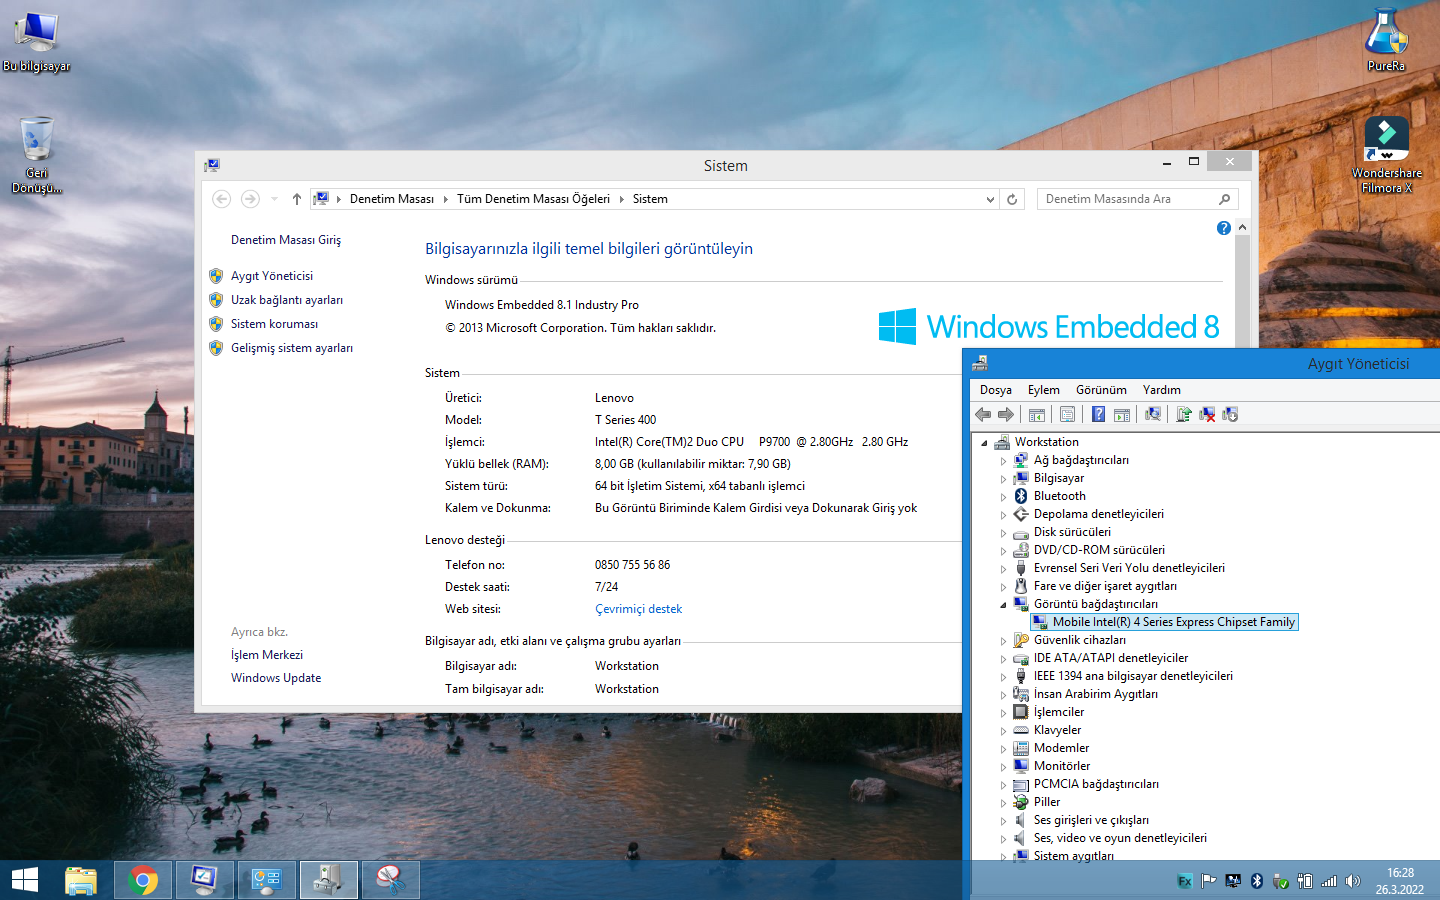
Task: Refresh the Sistem window address bar
Action: click(x=1012, y=199)
